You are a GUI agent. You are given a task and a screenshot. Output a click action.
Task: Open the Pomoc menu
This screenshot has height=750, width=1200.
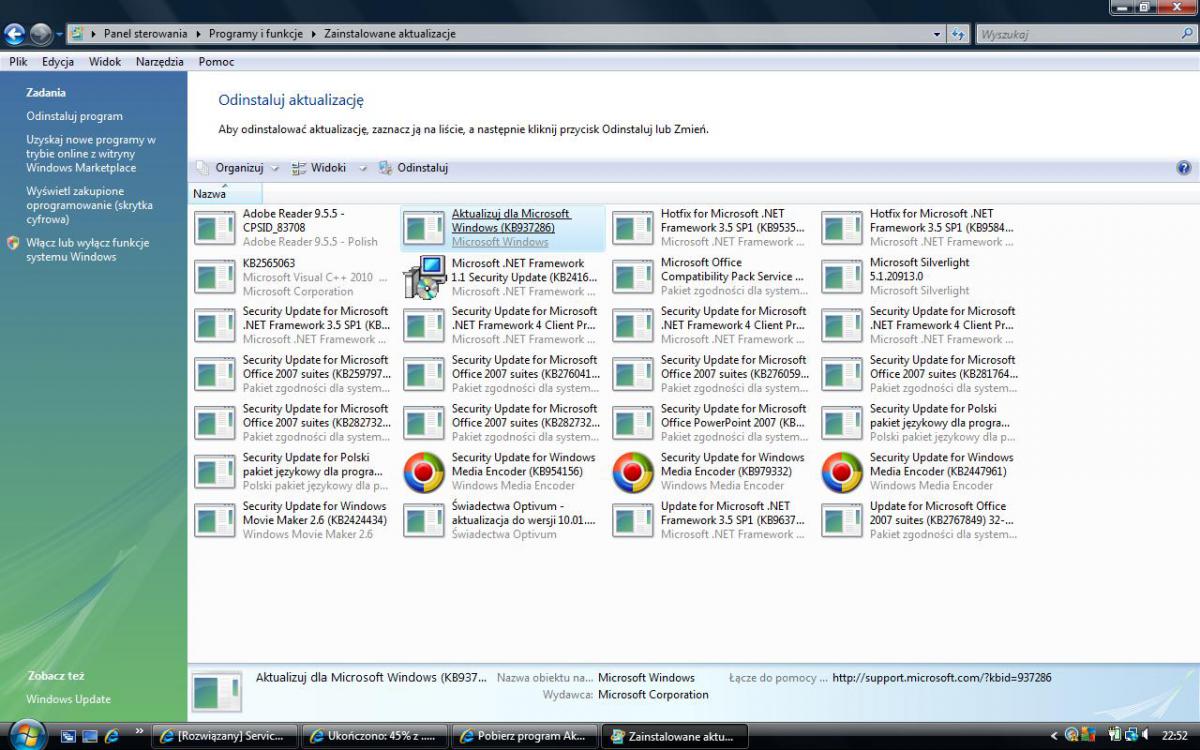(x=216, y=62)
